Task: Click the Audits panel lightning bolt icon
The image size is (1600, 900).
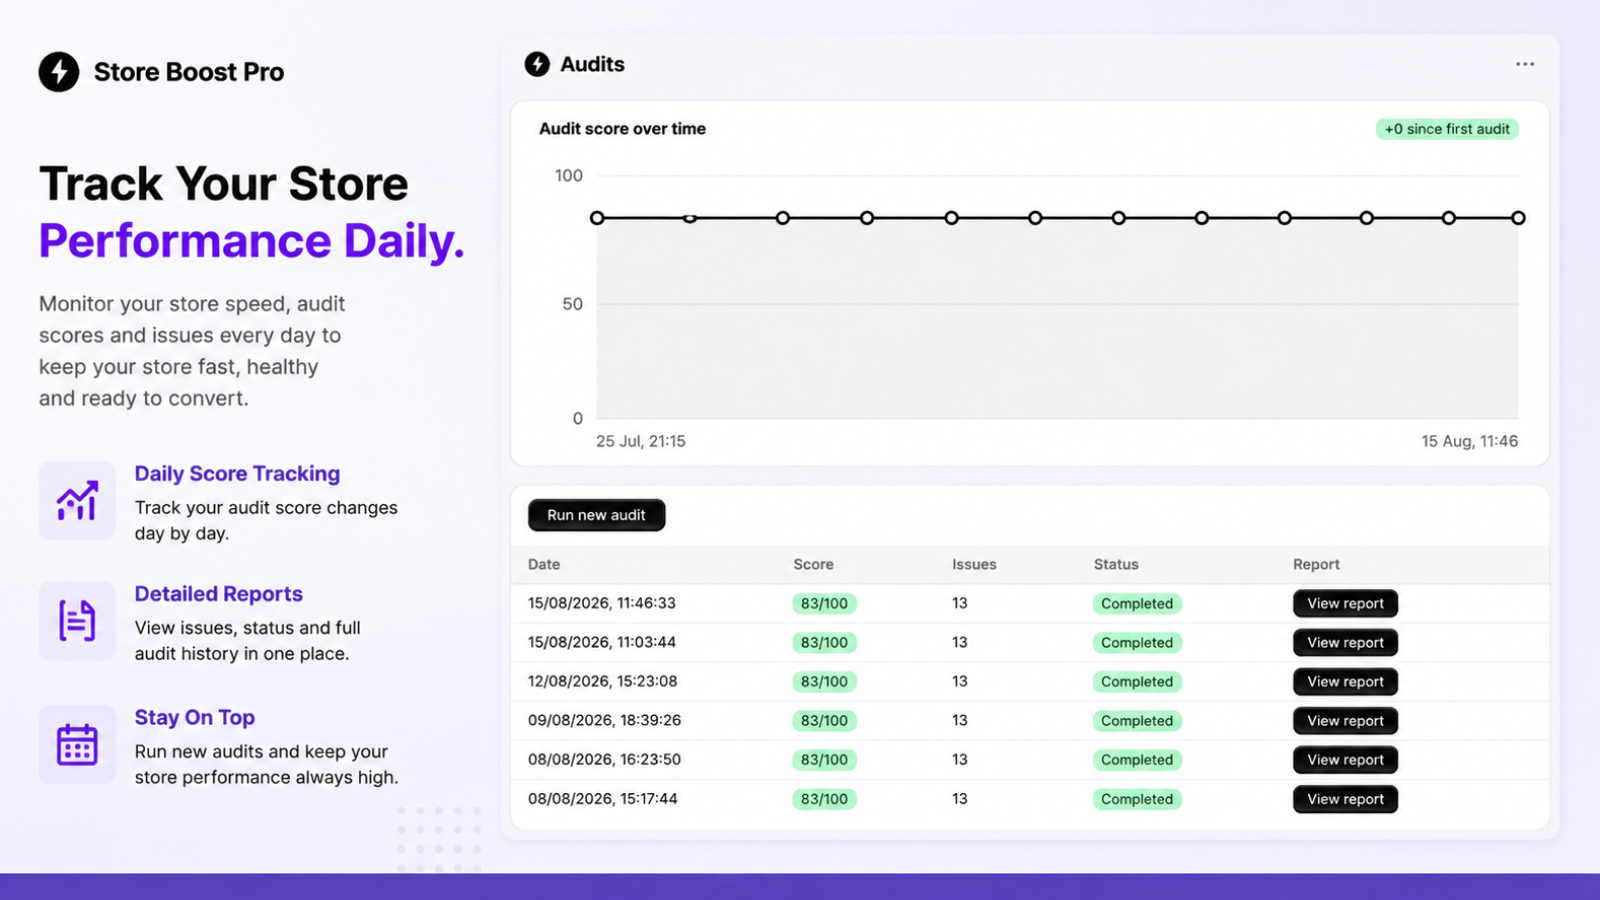Action: (x=537, y=64)
